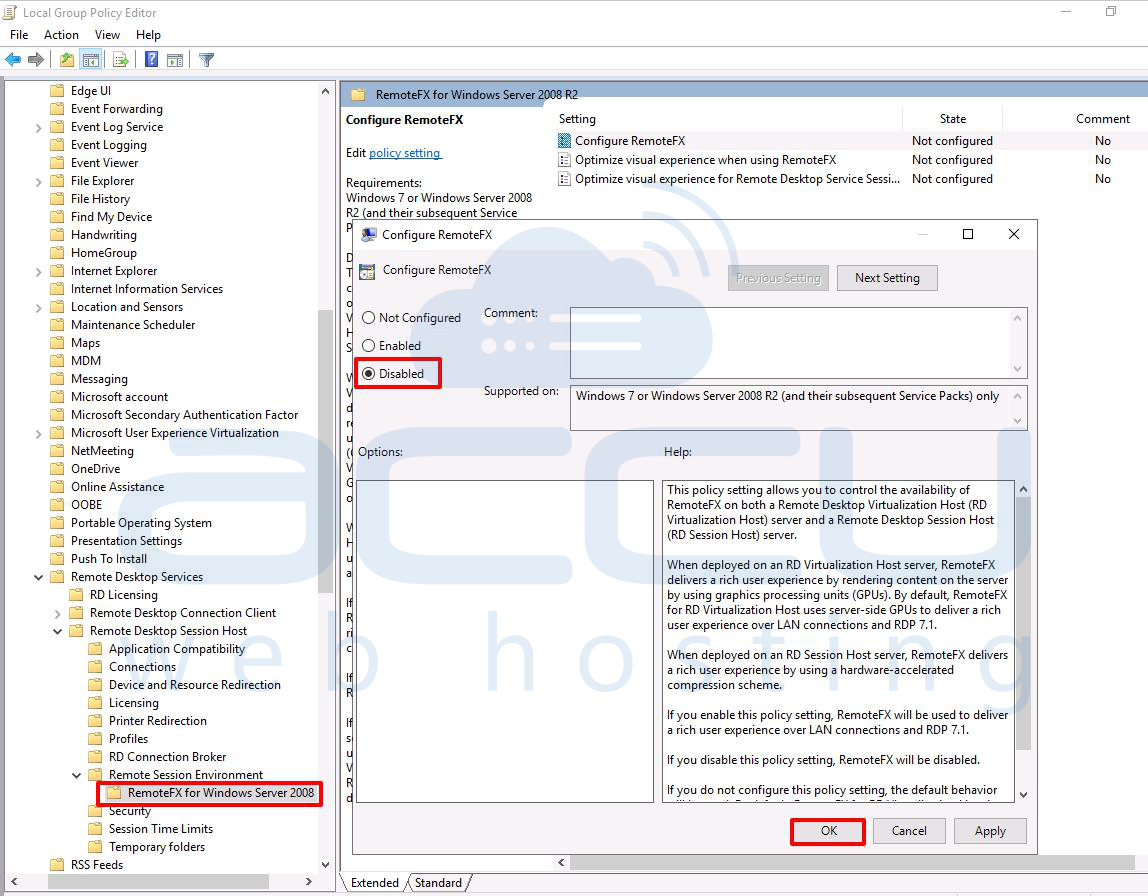
Task: Click the Configure RemoteFX dialog title icon
Action: click(368, 235)
